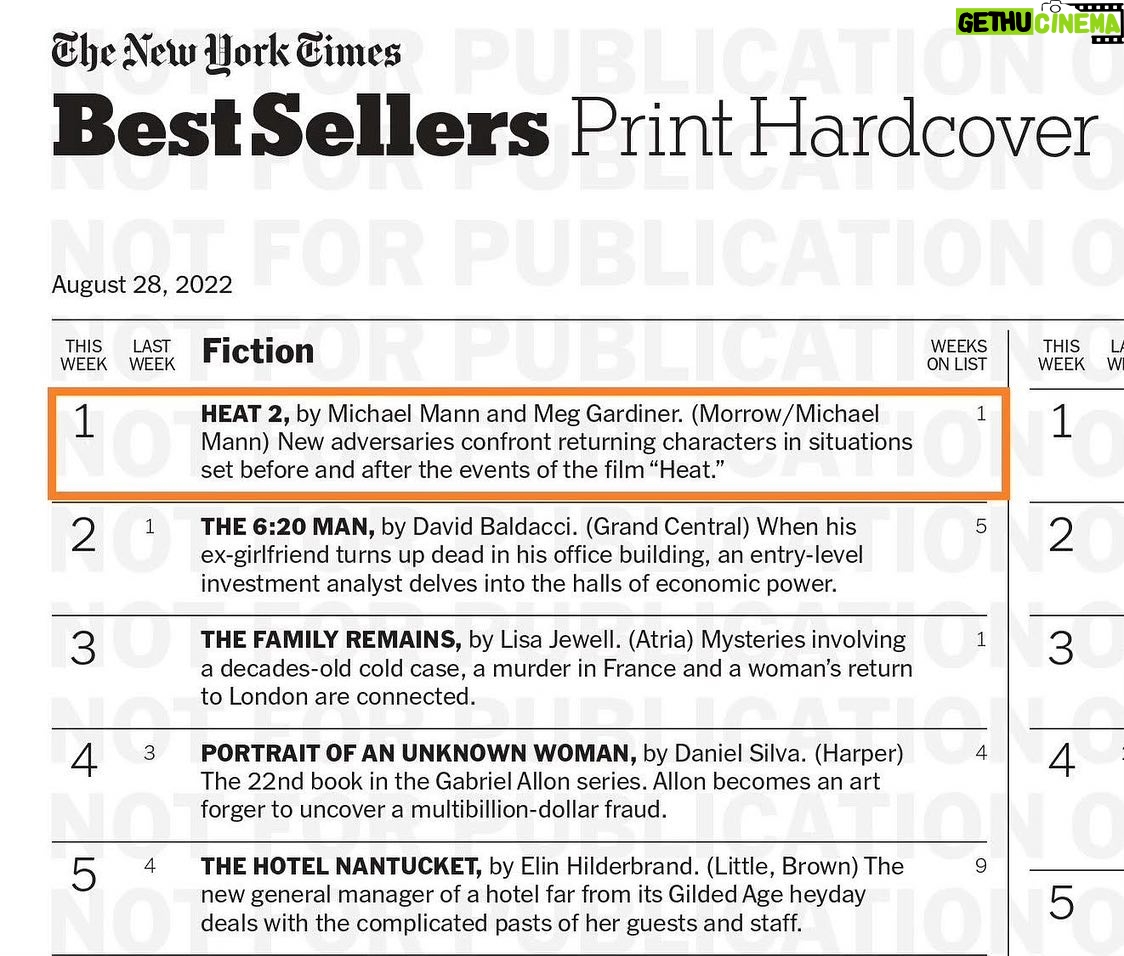1124x956 pixels.
Task: Open THE 6:20 MAN book entry
Action: pos(288,526)
